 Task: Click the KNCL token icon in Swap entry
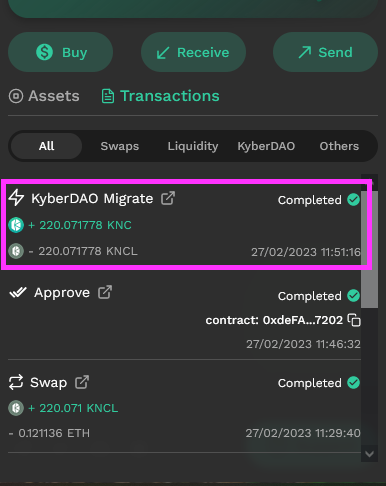16,408
